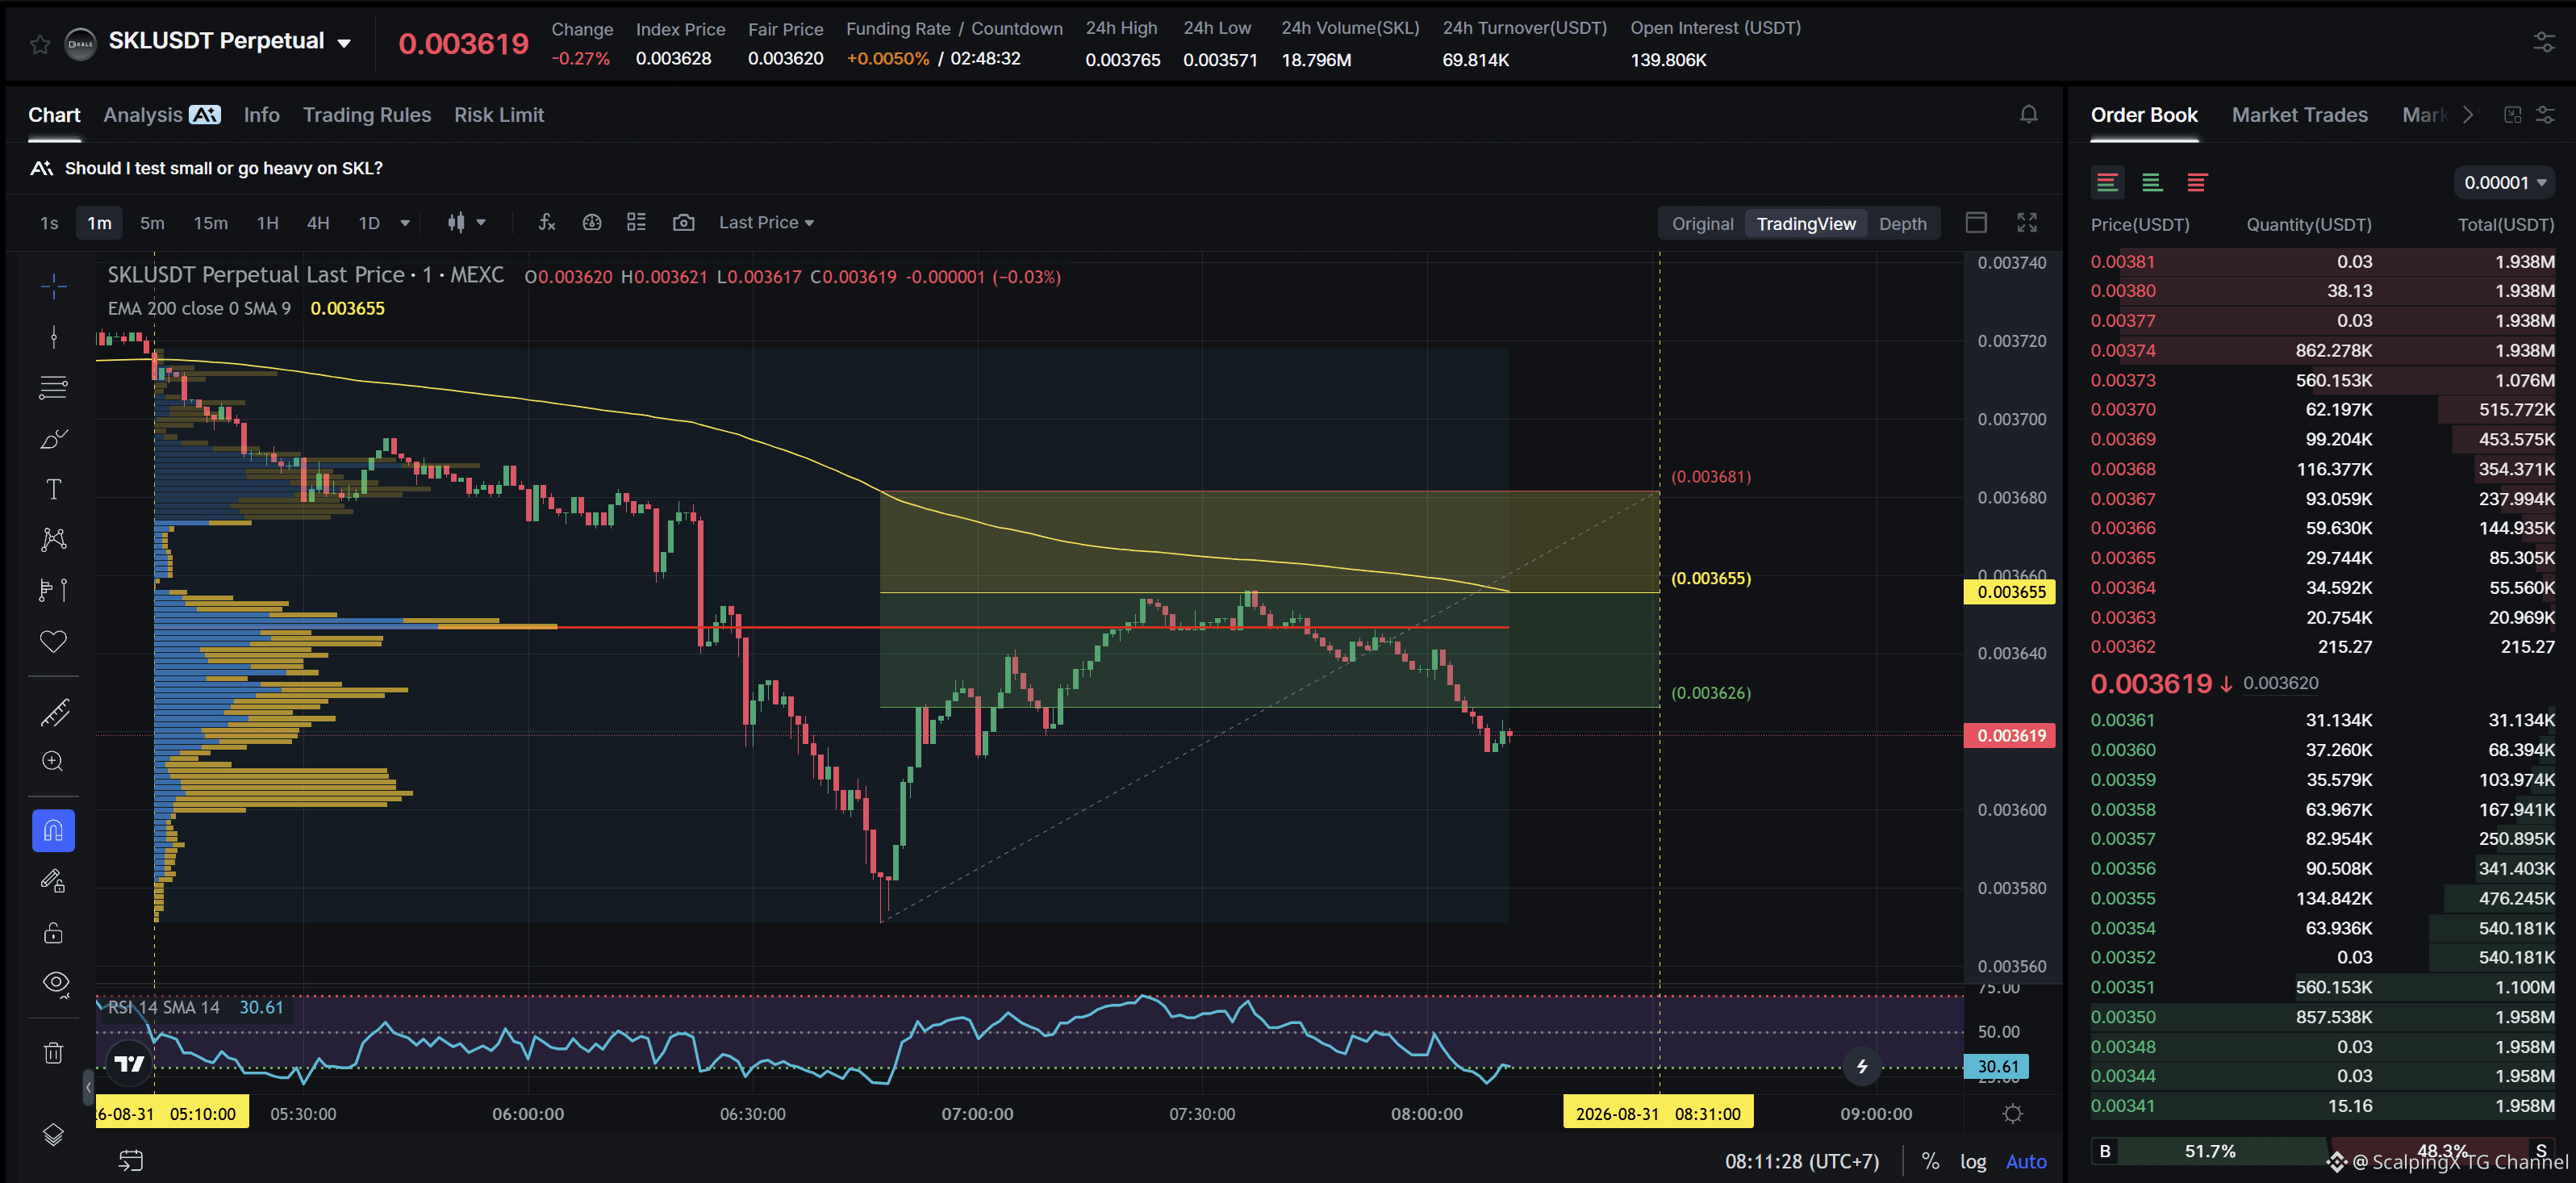Open the Trading Rules tab
2576x1183 pixels.
pyautogui.click(x=367, y=115)
